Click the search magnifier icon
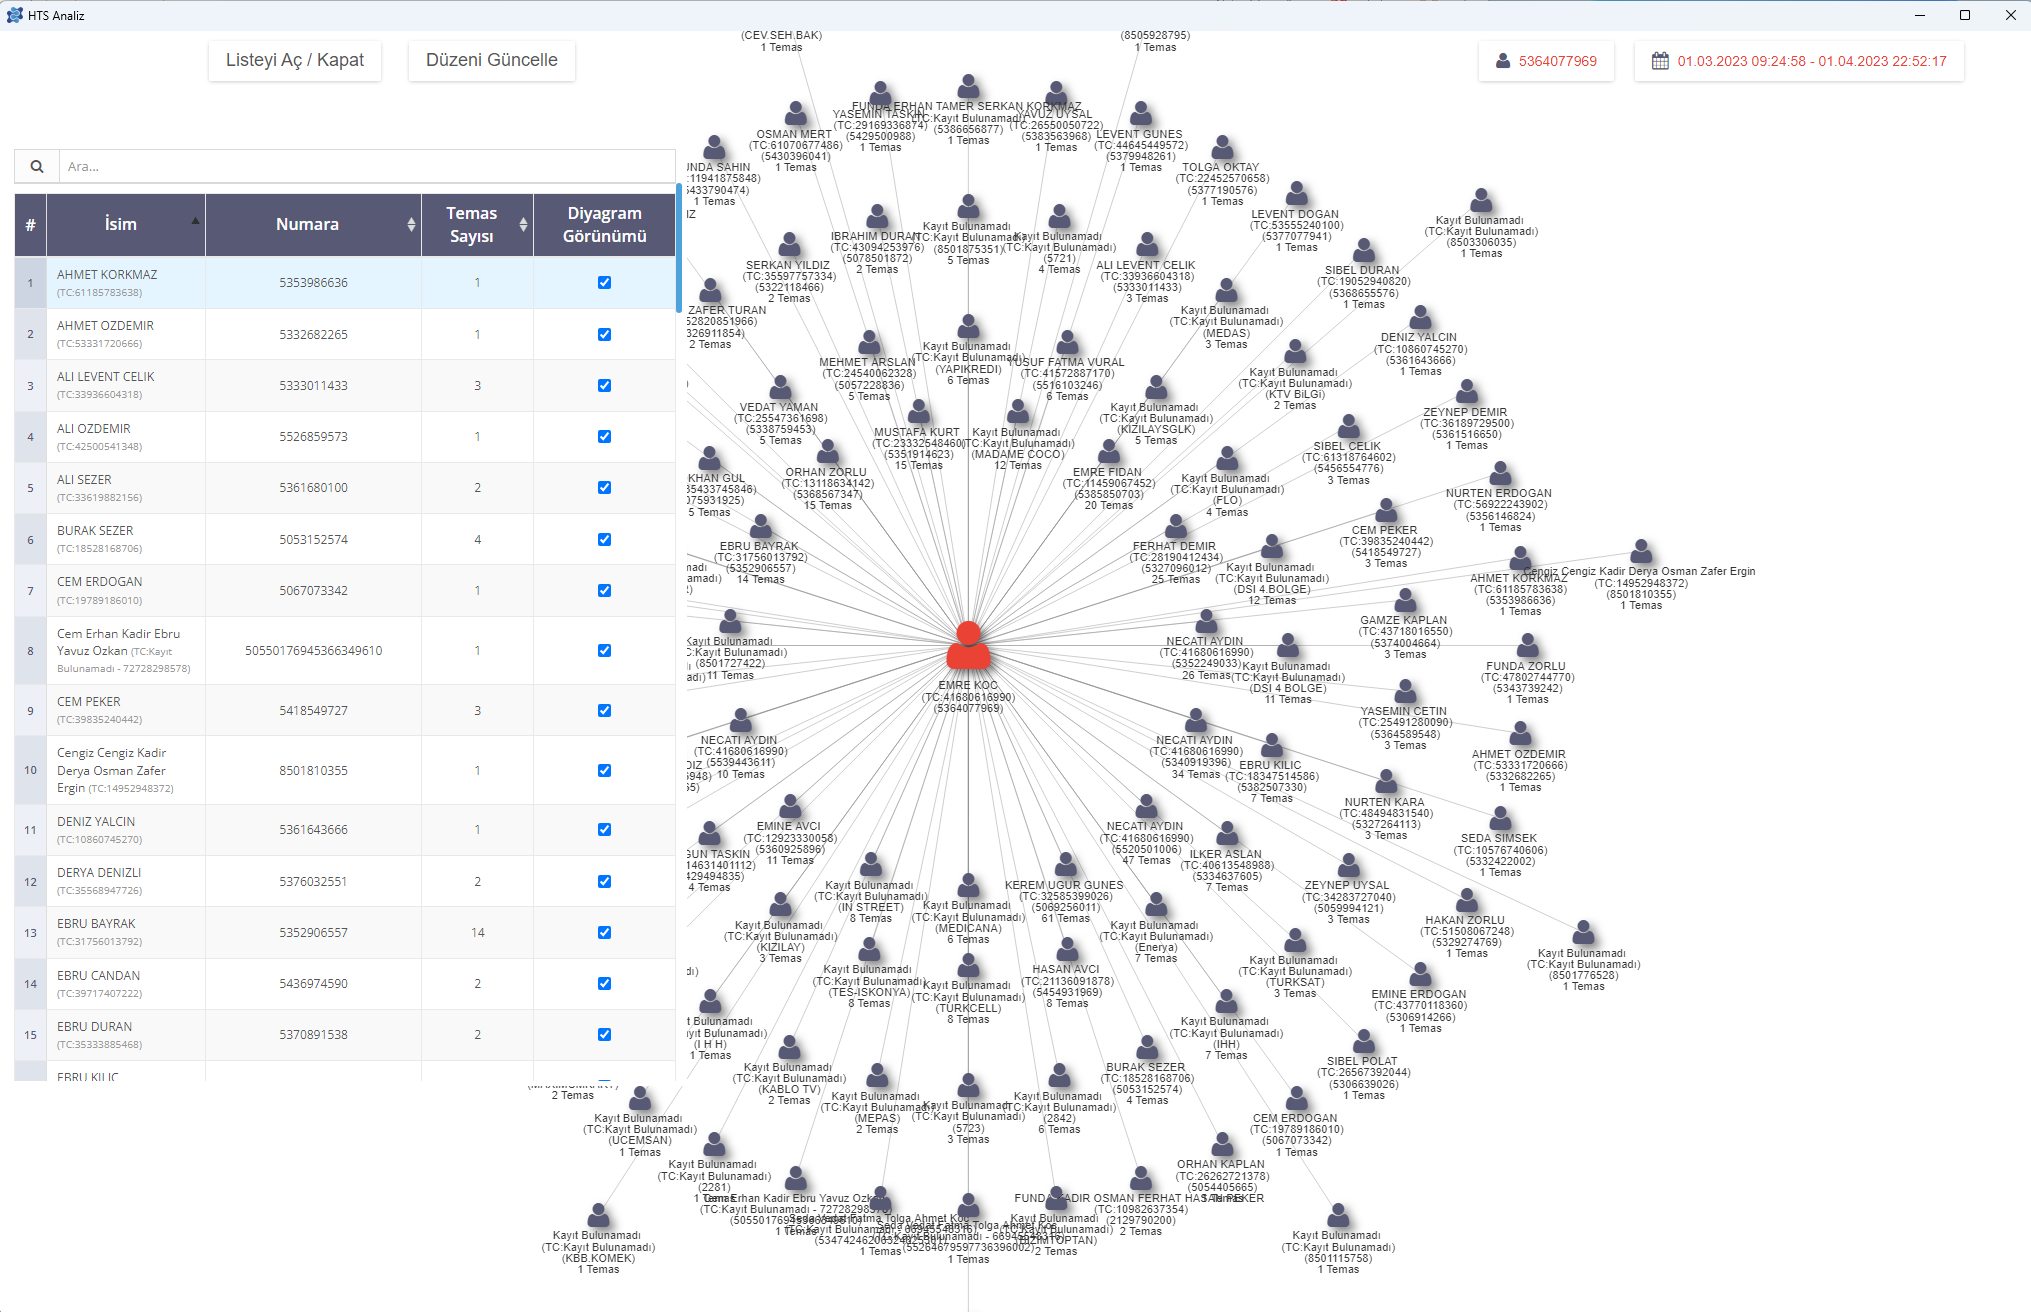Viewport: 2031px width, 1312px height. coord(37,167)
